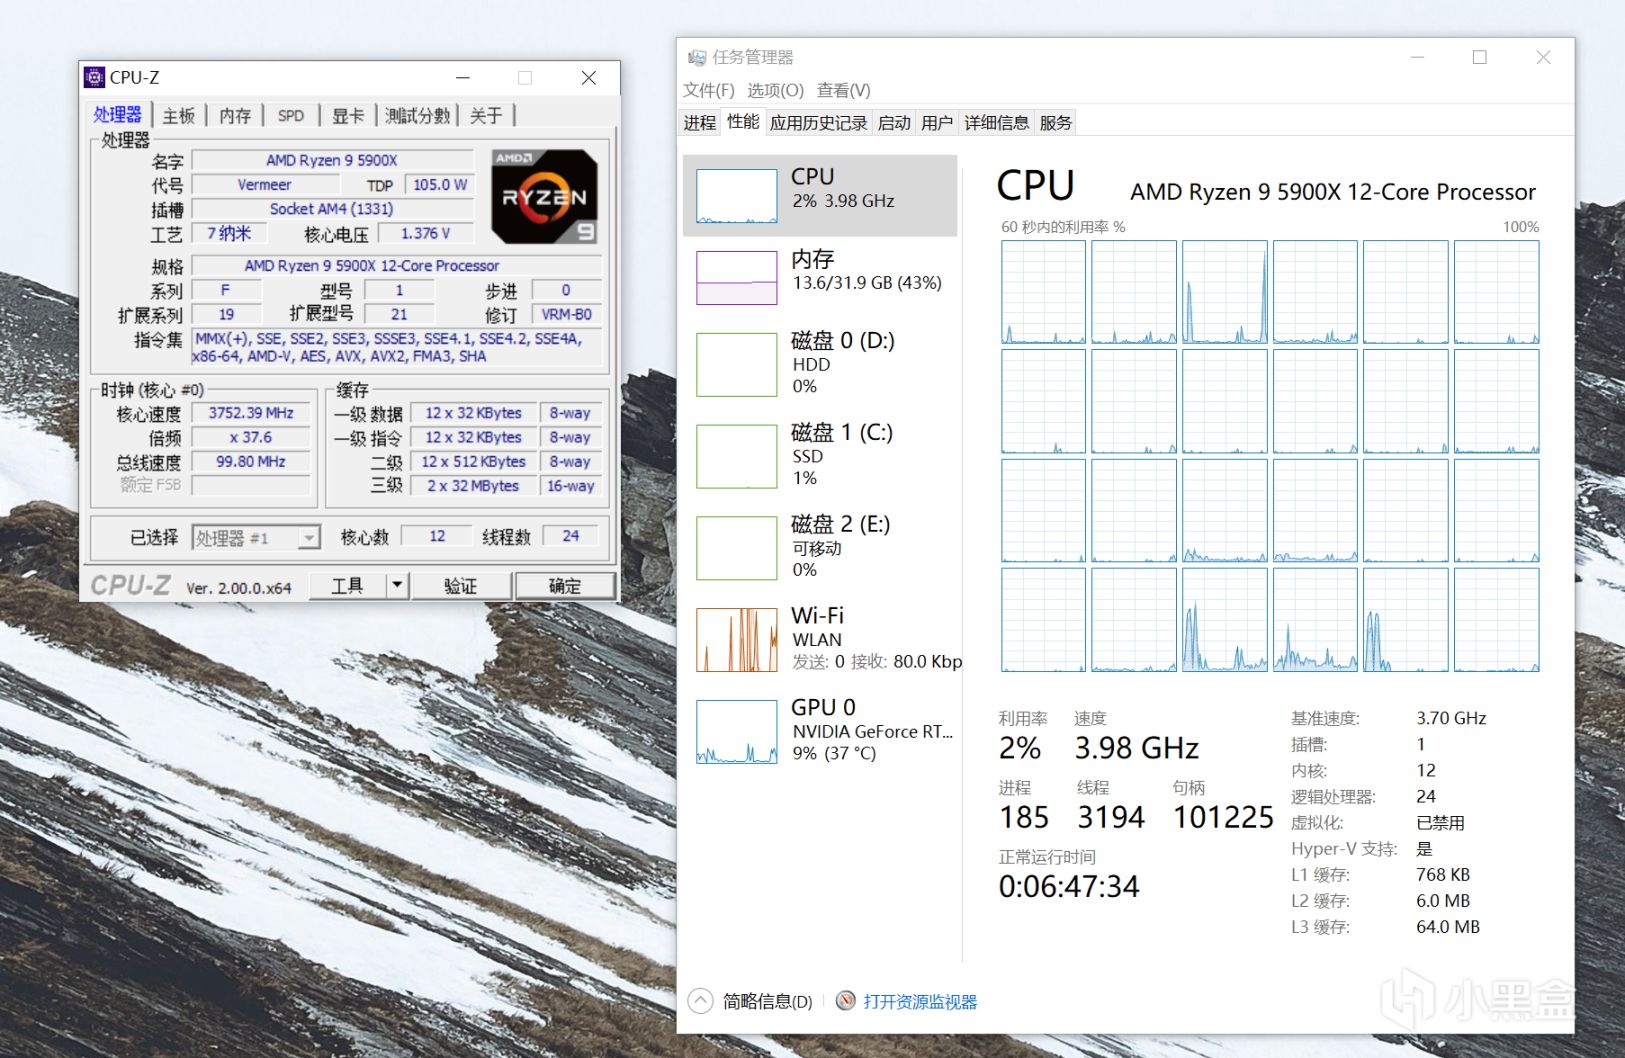
Task: Select 磁盘 1 (C:) in the sidebar
Action: click(x=820, y=456)
